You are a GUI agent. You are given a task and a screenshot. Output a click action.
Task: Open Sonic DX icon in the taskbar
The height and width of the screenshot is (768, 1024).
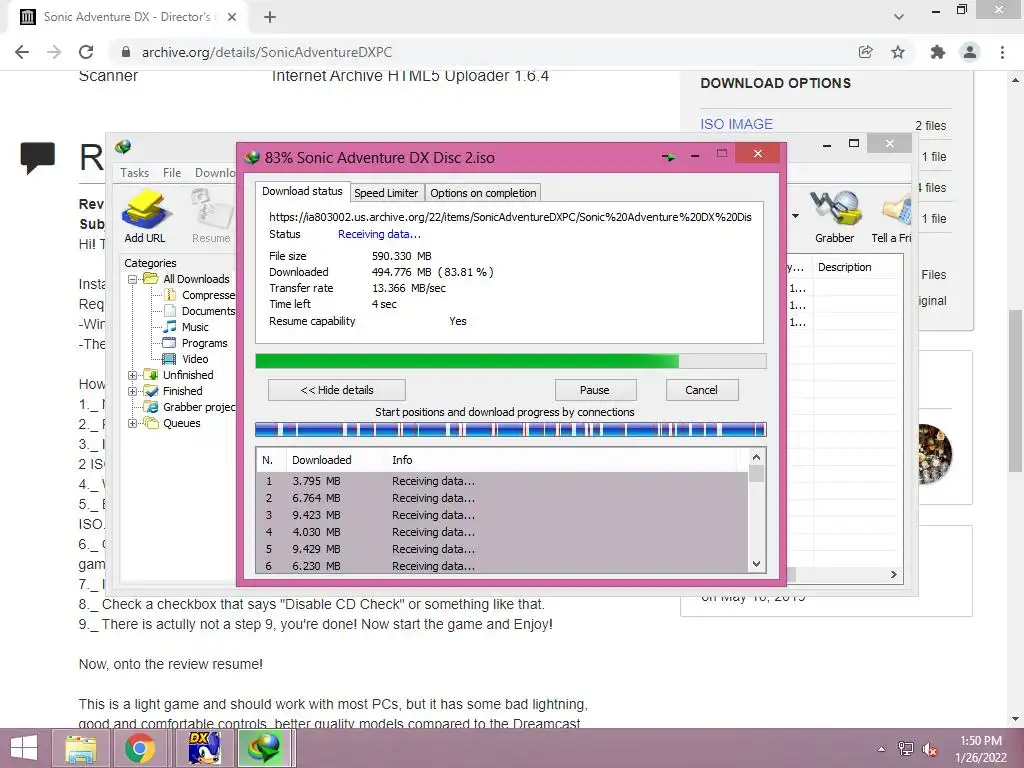point(204,748)
